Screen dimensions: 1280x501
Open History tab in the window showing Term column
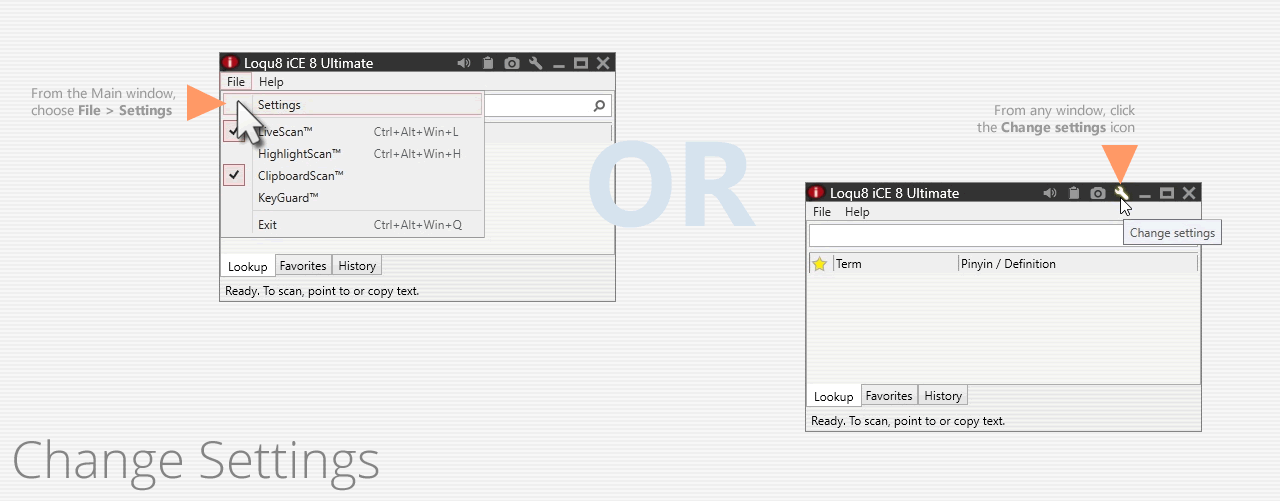click(x=943, y=396)
